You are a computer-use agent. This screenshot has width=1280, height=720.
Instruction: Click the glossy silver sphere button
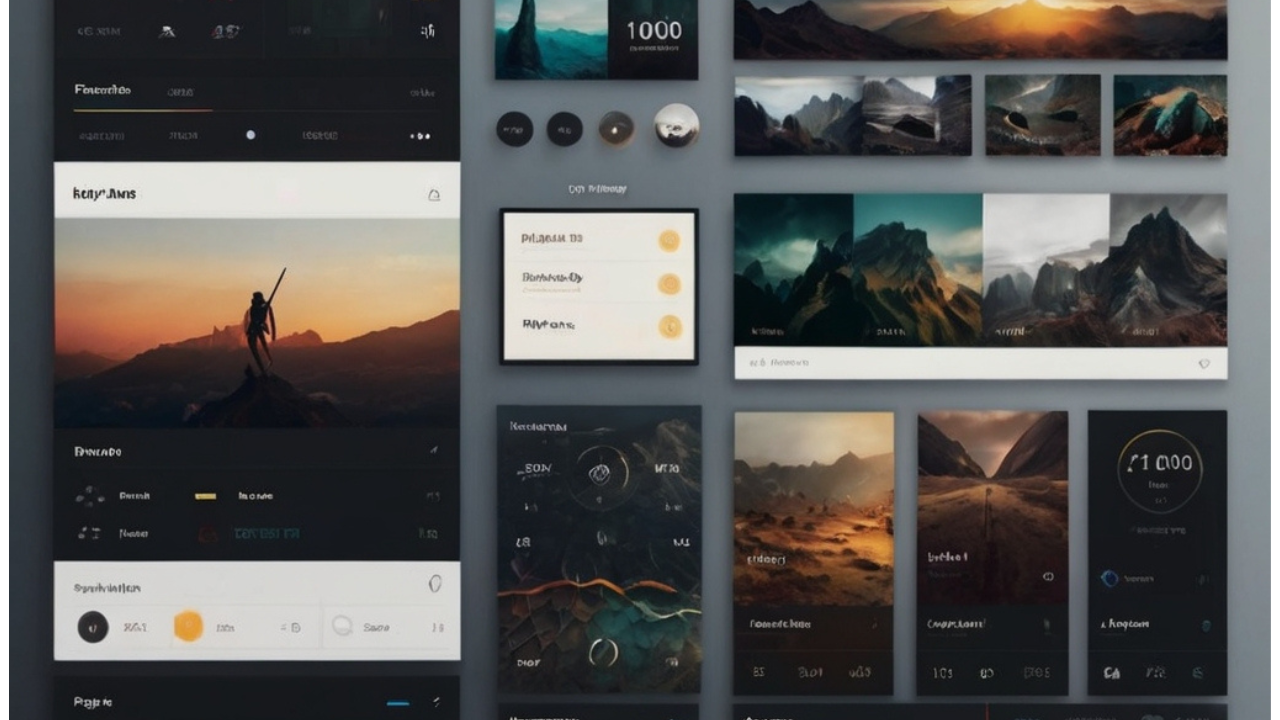click(x=677, y=126)
